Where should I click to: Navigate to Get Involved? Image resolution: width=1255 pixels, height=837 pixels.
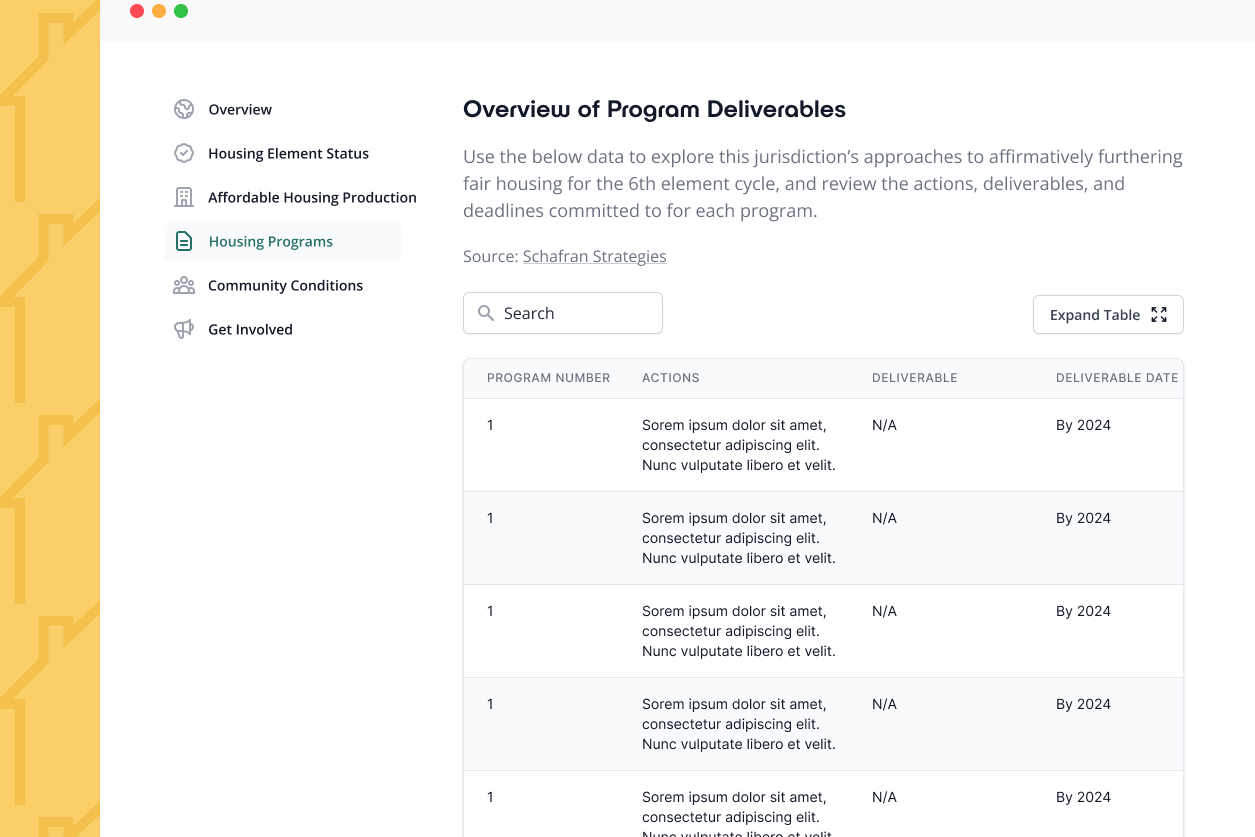coord(250,330)
